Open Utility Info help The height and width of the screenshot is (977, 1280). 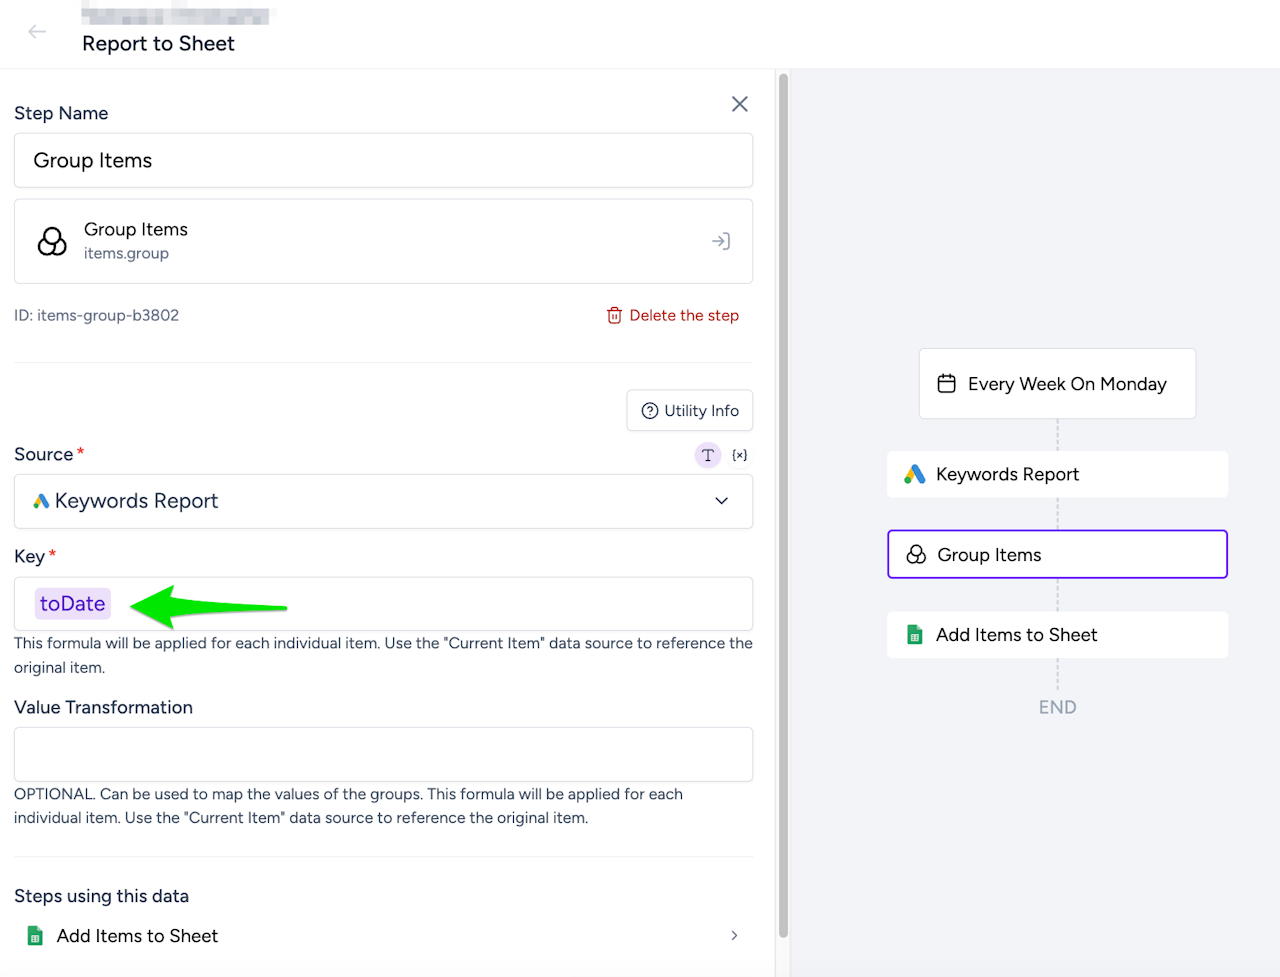(689, 411)
